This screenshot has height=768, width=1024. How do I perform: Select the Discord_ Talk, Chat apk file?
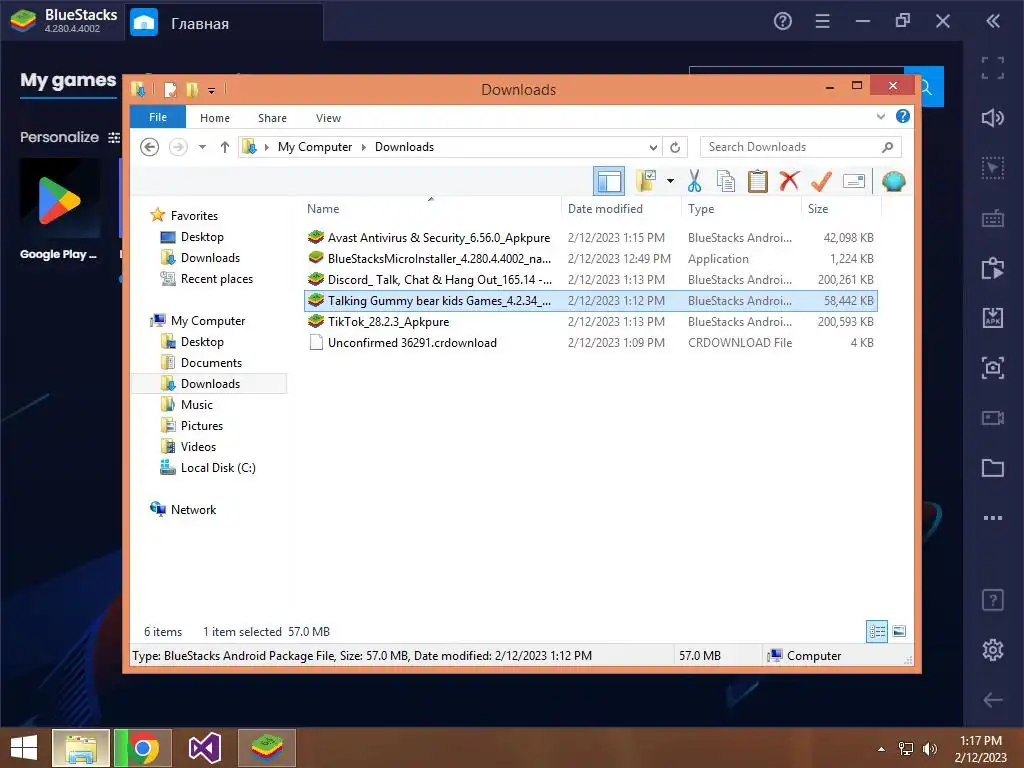tap(590, 280)
